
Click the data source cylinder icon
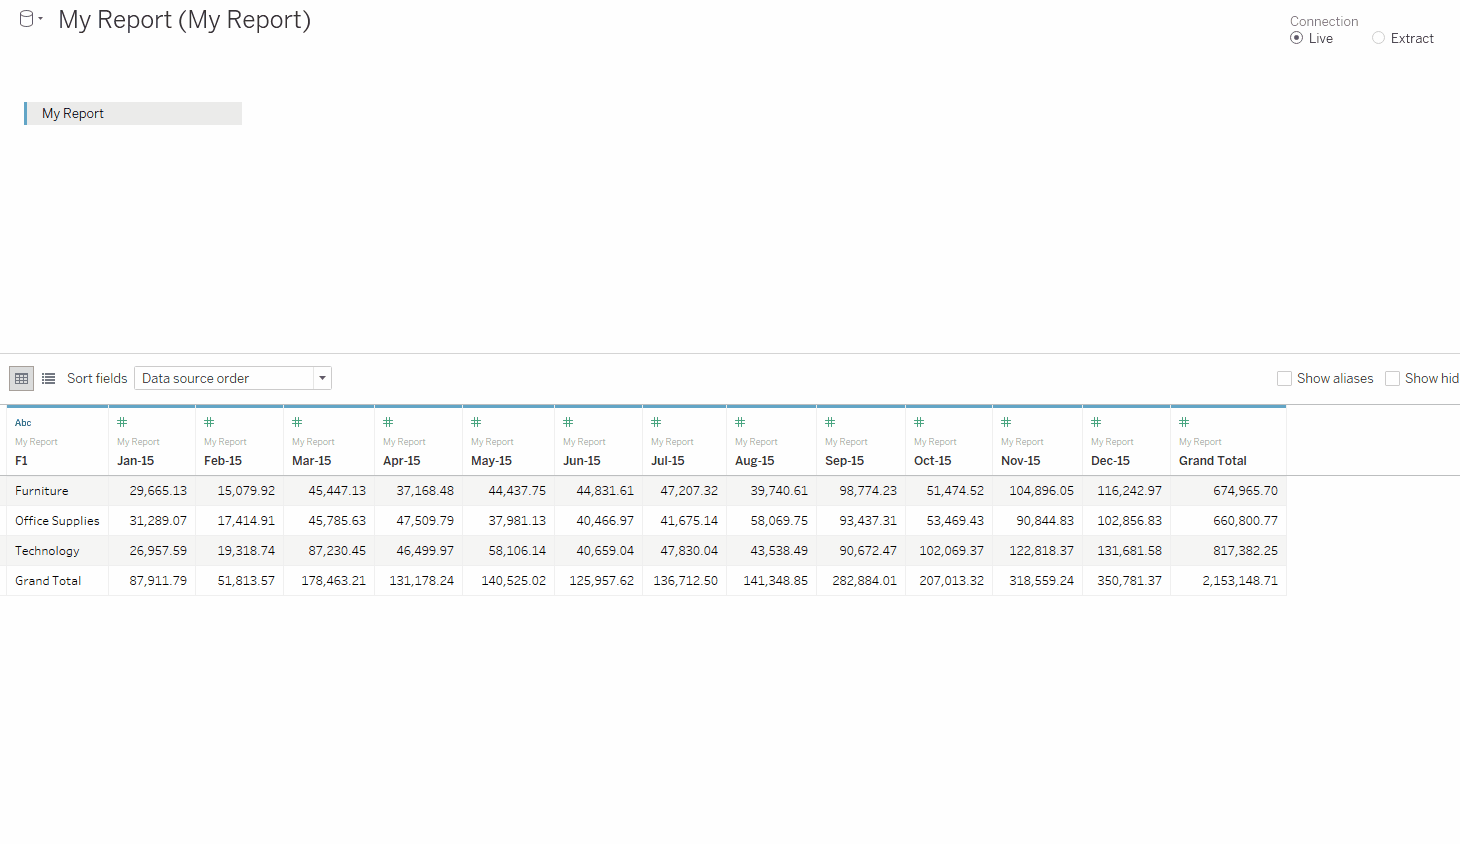25,18
